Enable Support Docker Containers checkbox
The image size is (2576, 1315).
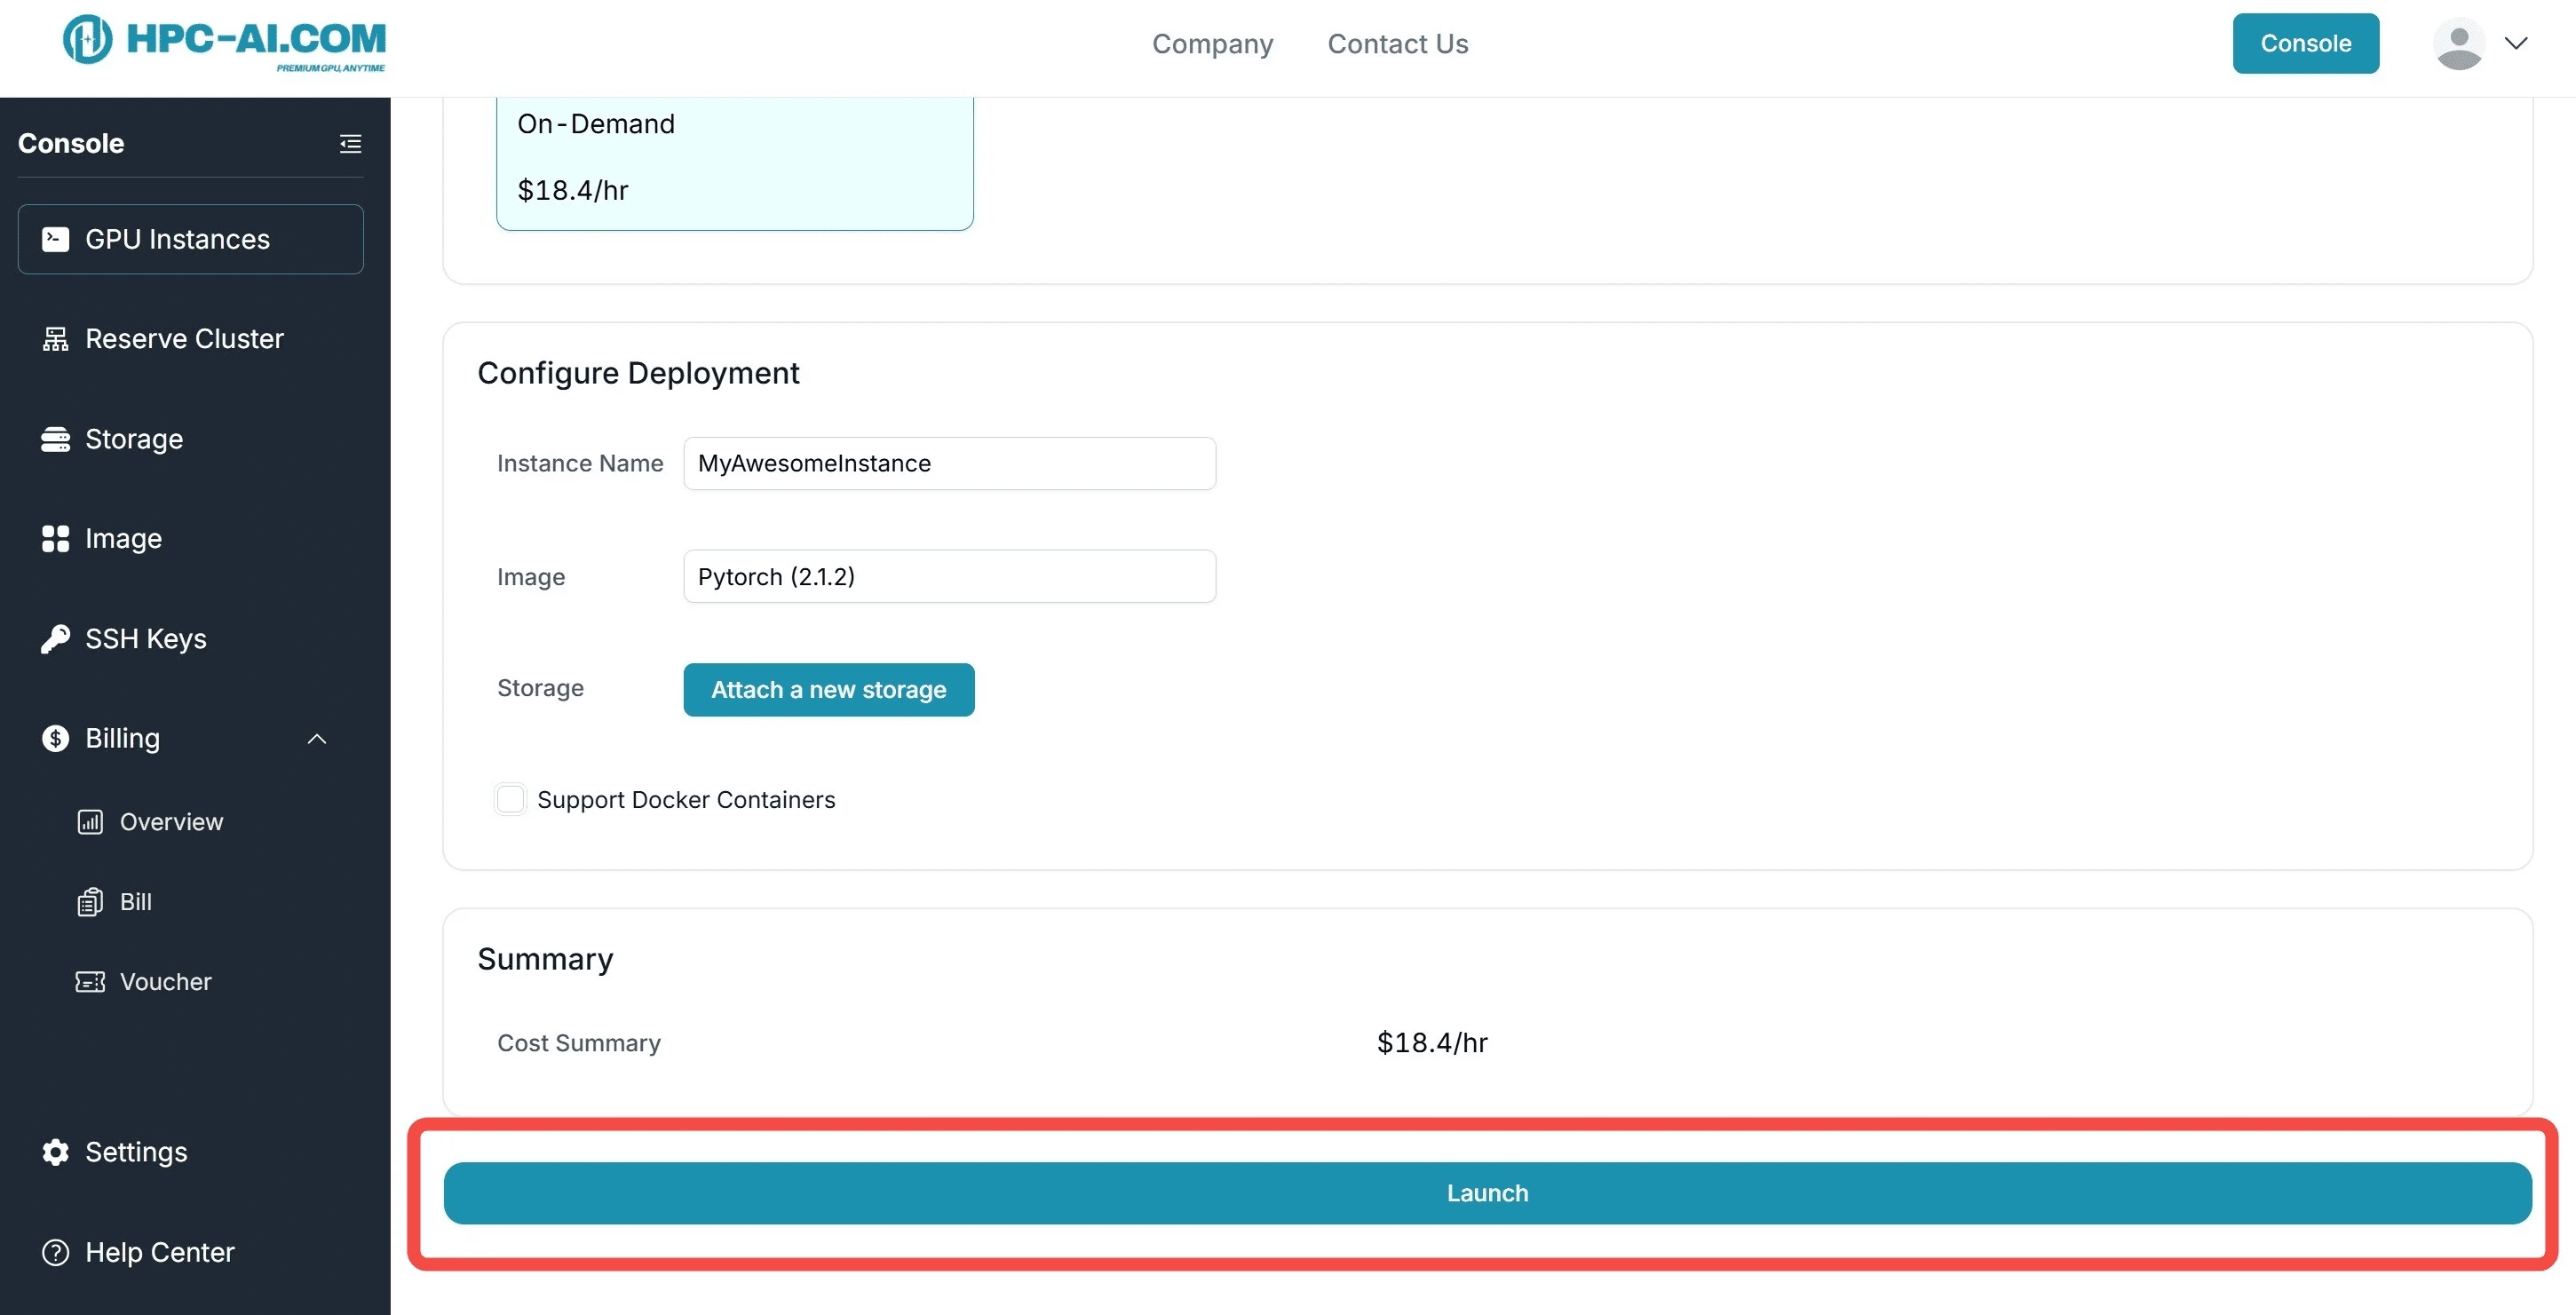point(511,799)
